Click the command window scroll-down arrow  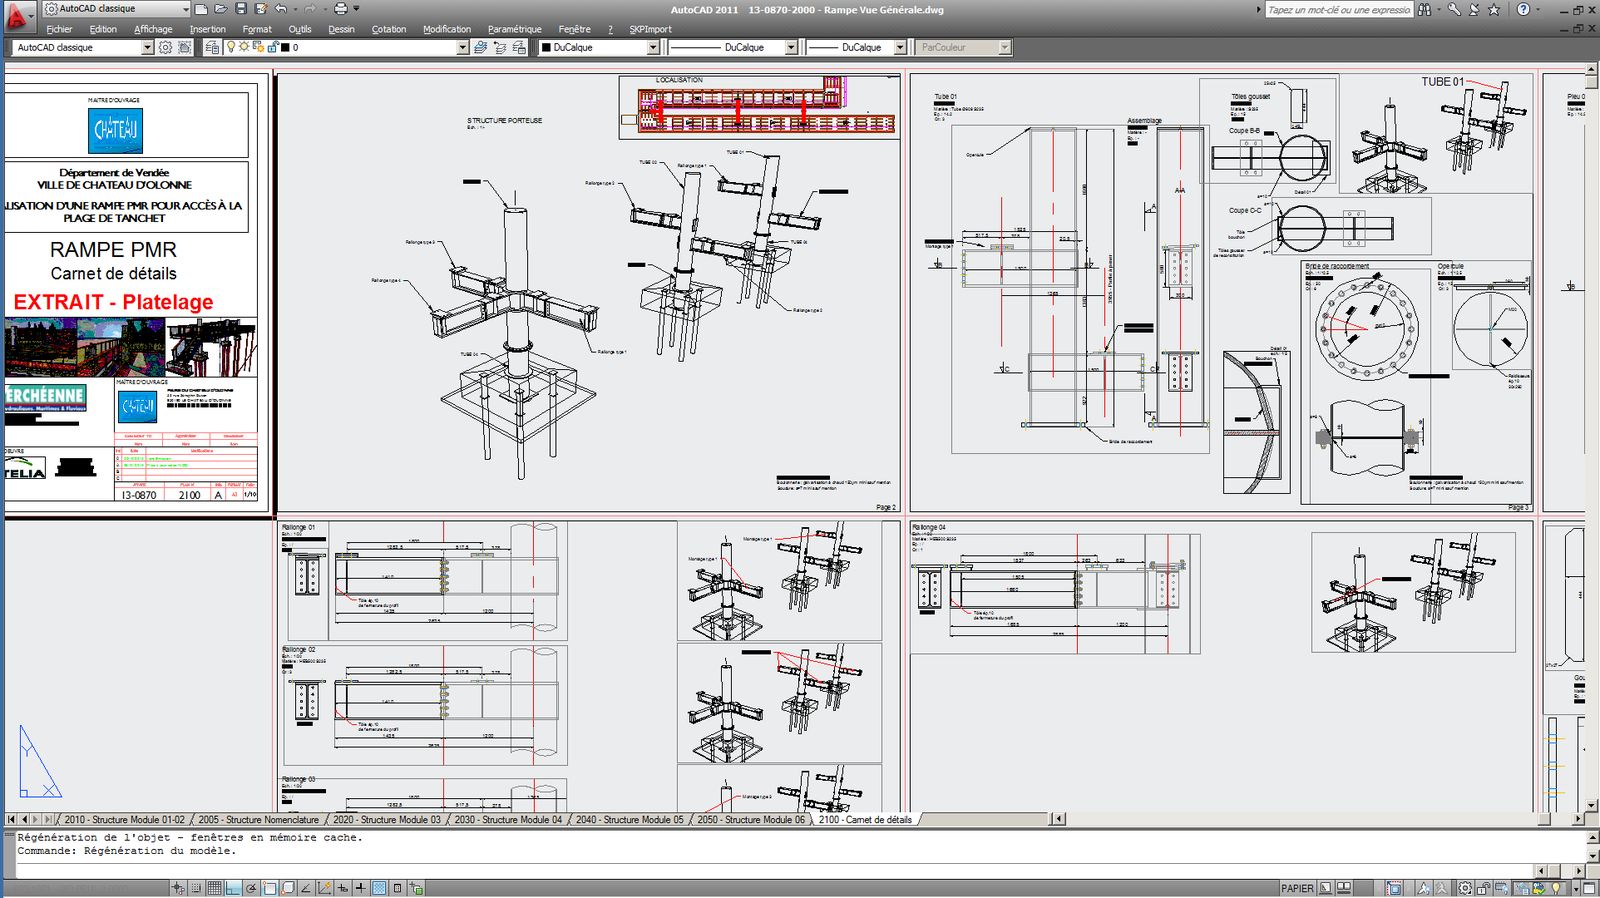[x=1593, y=857]
